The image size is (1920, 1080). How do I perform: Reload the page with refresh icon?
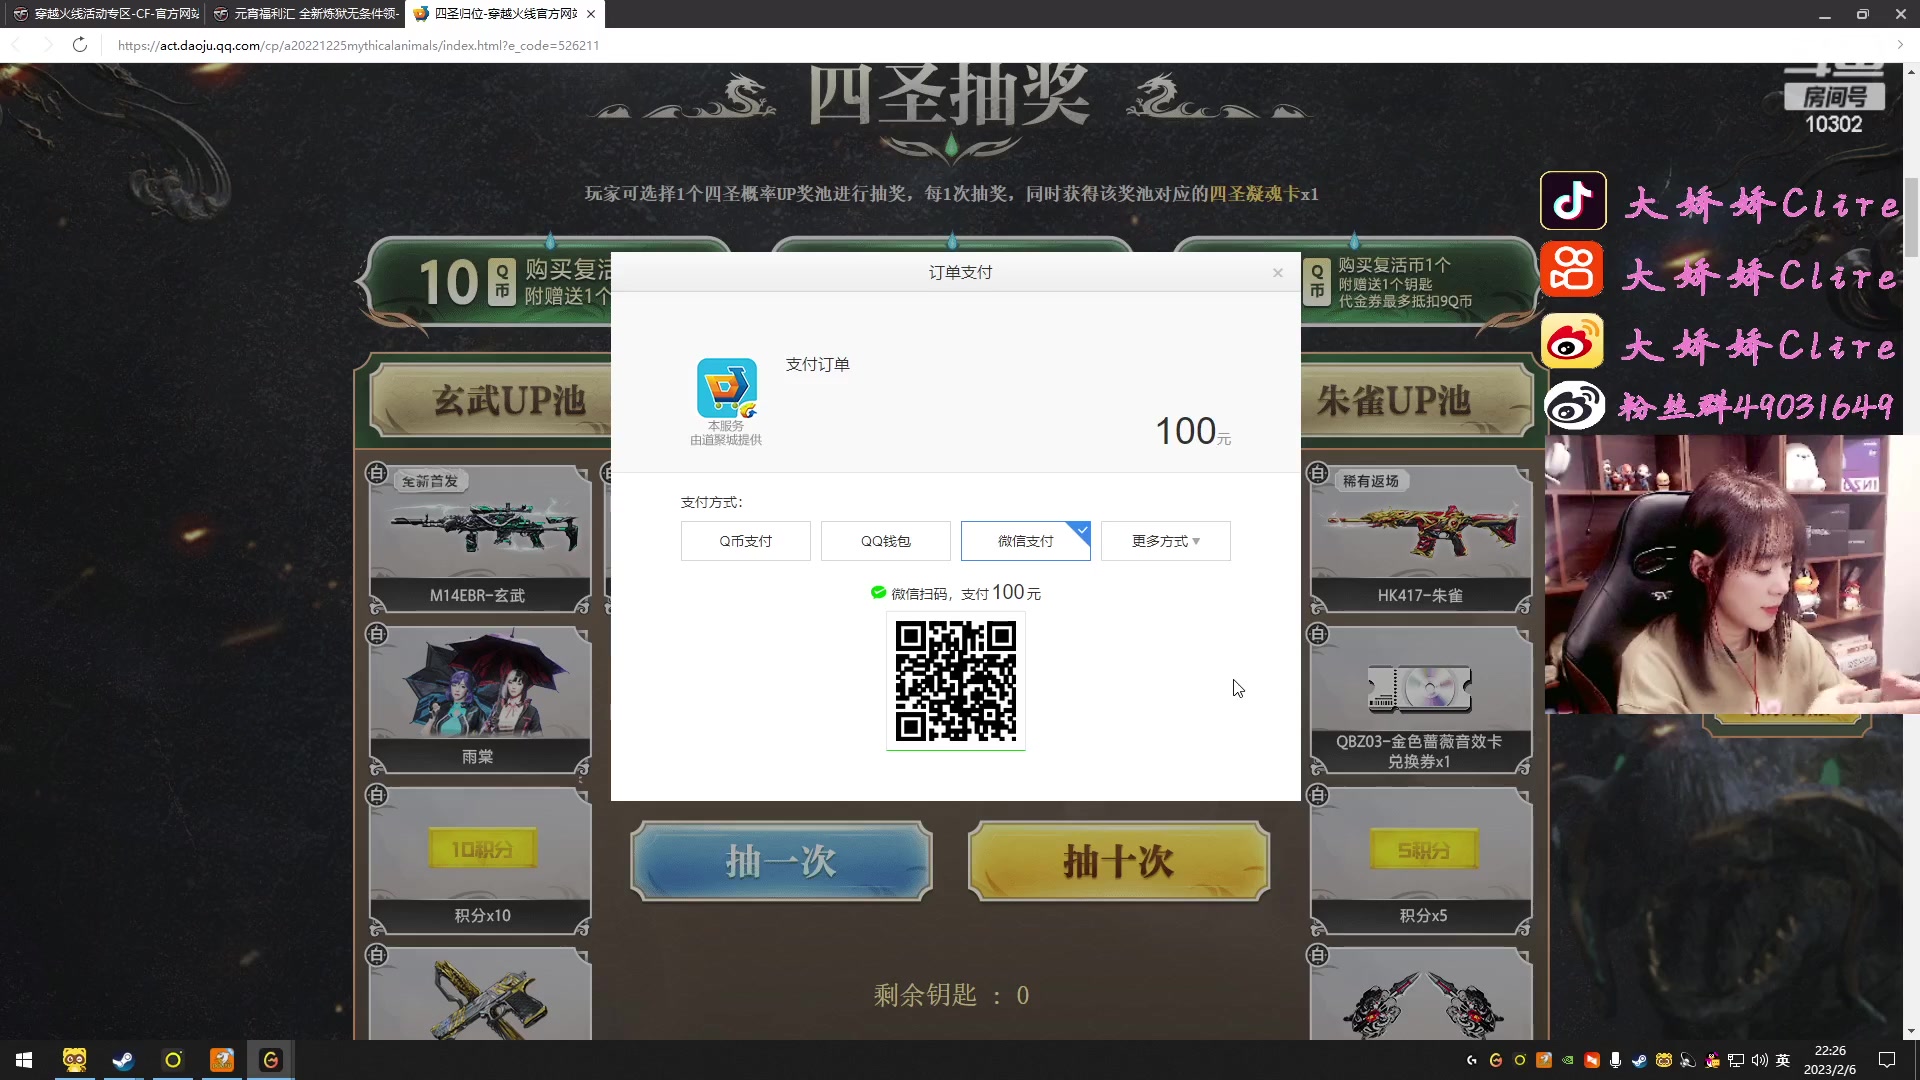coord(80,45)
